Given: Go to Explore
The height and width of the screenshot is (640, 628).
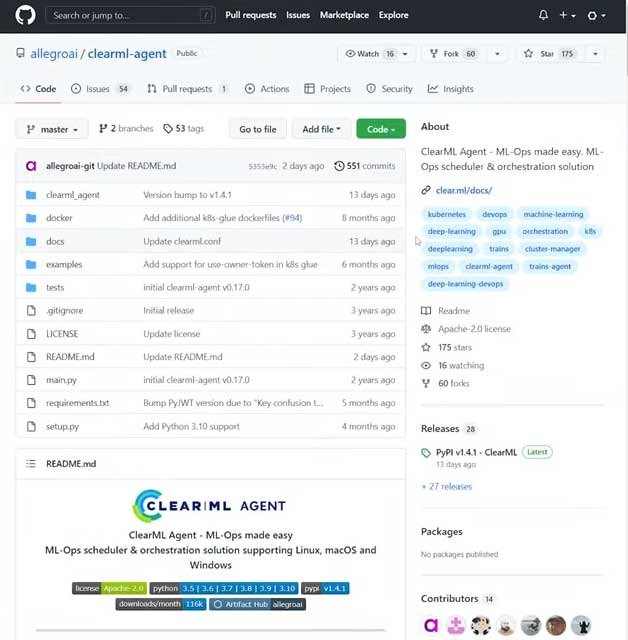Looking at the screenshot, I should [393, 15].
